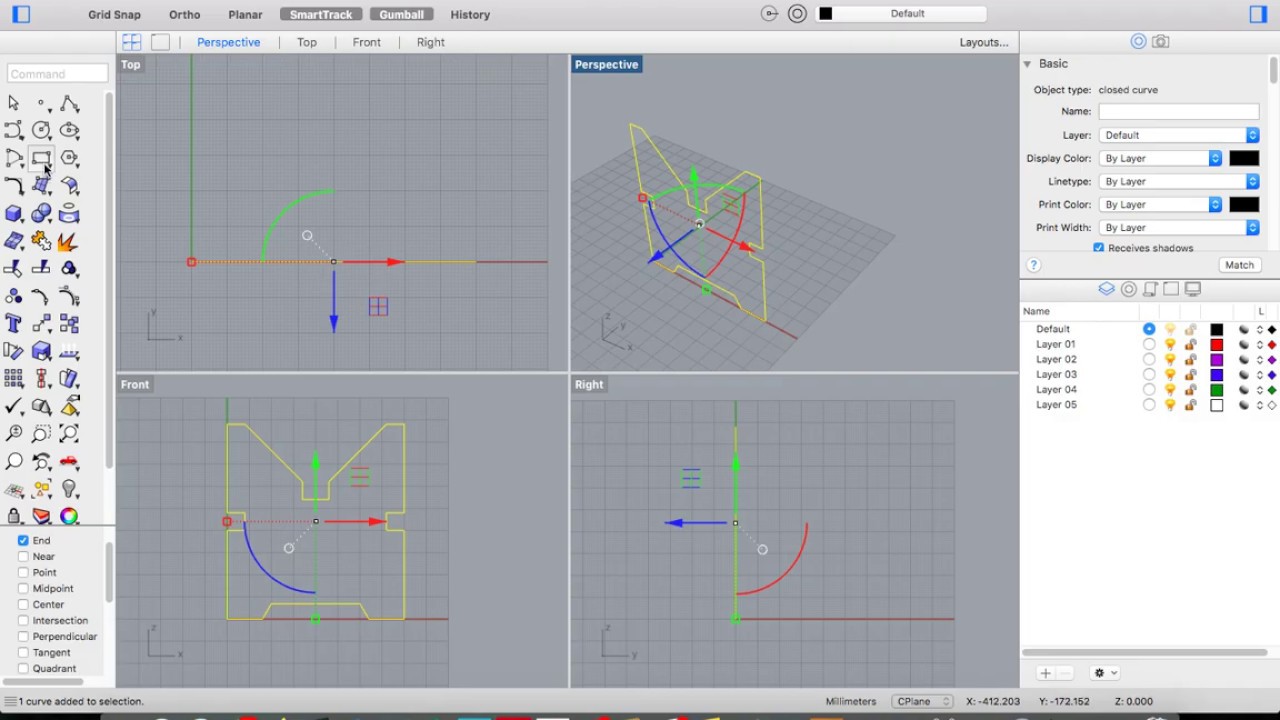
Task: Open the Print Color dropdown
Action: click(x=1160, y=204)
